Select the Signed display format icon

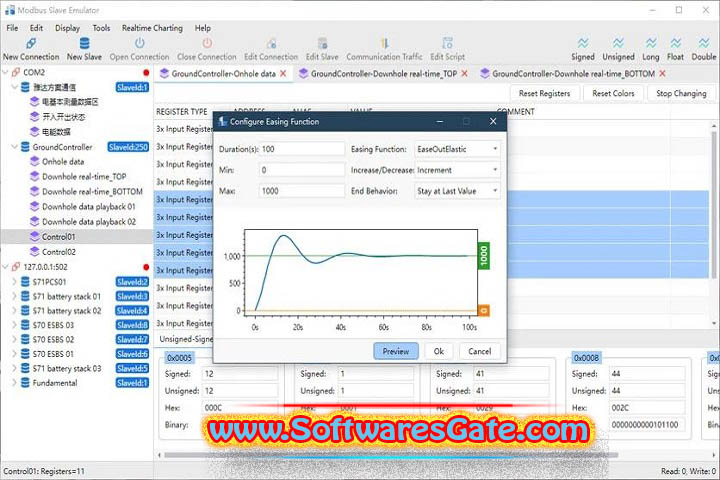583,43
